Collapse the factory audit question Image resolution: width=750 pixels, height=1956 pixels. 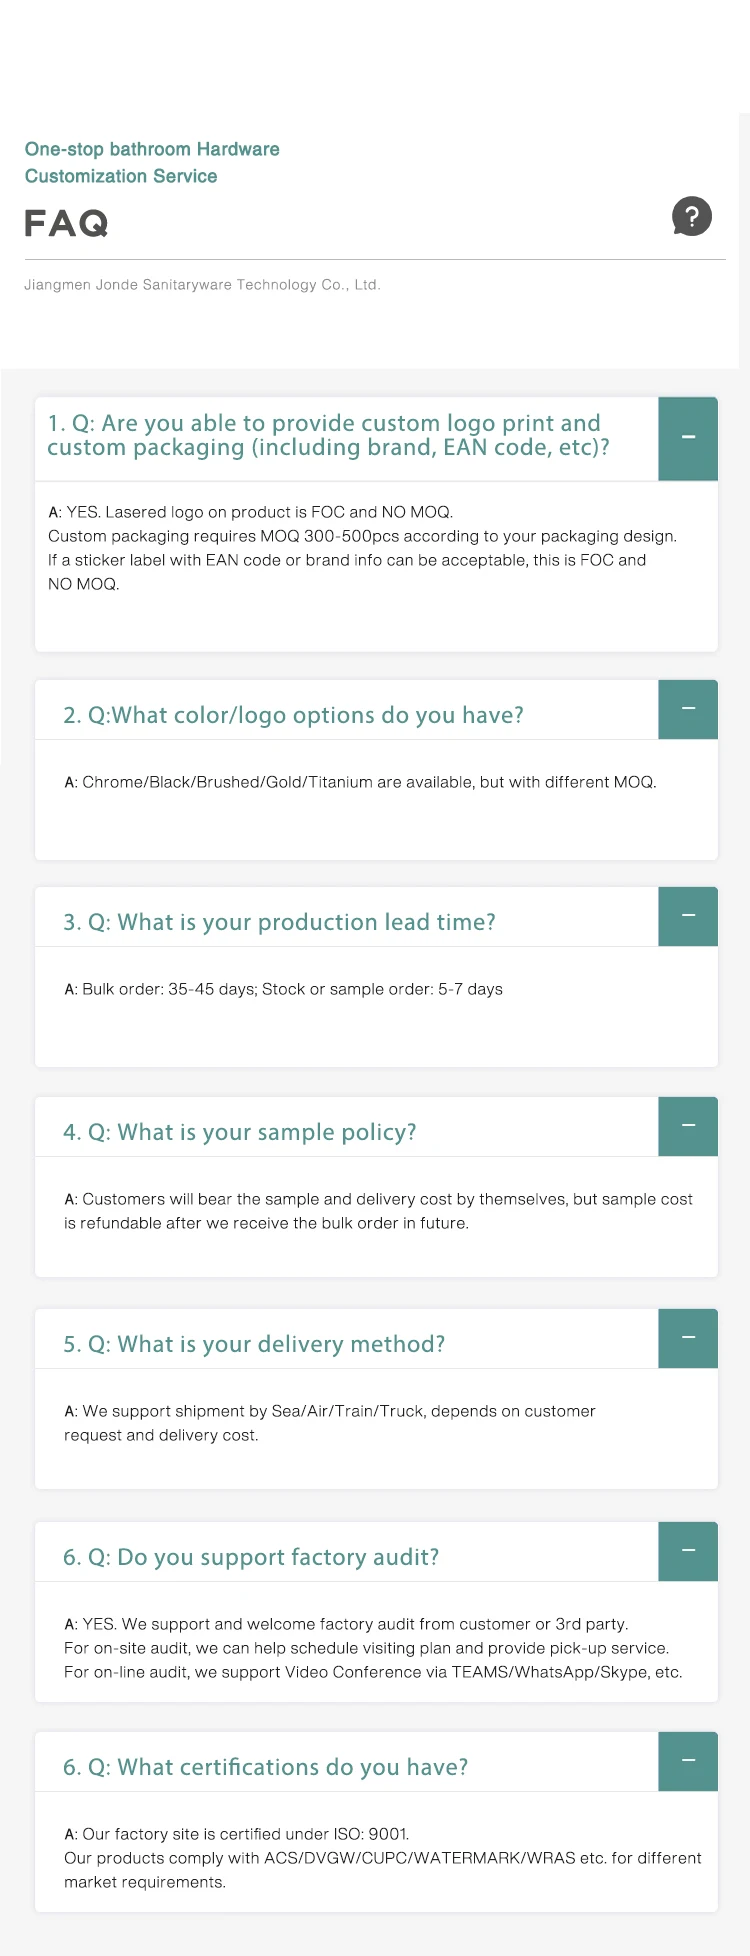(688, 1551)
